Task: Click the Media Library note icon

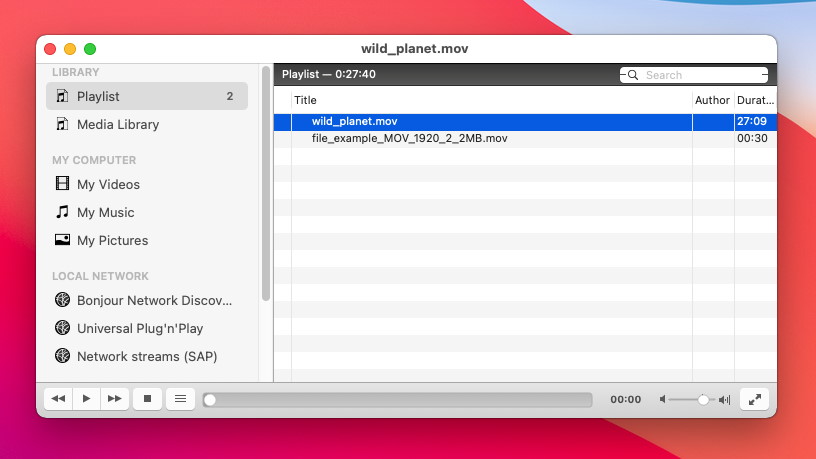Action: pyautogui.click(x=62, y=124)
